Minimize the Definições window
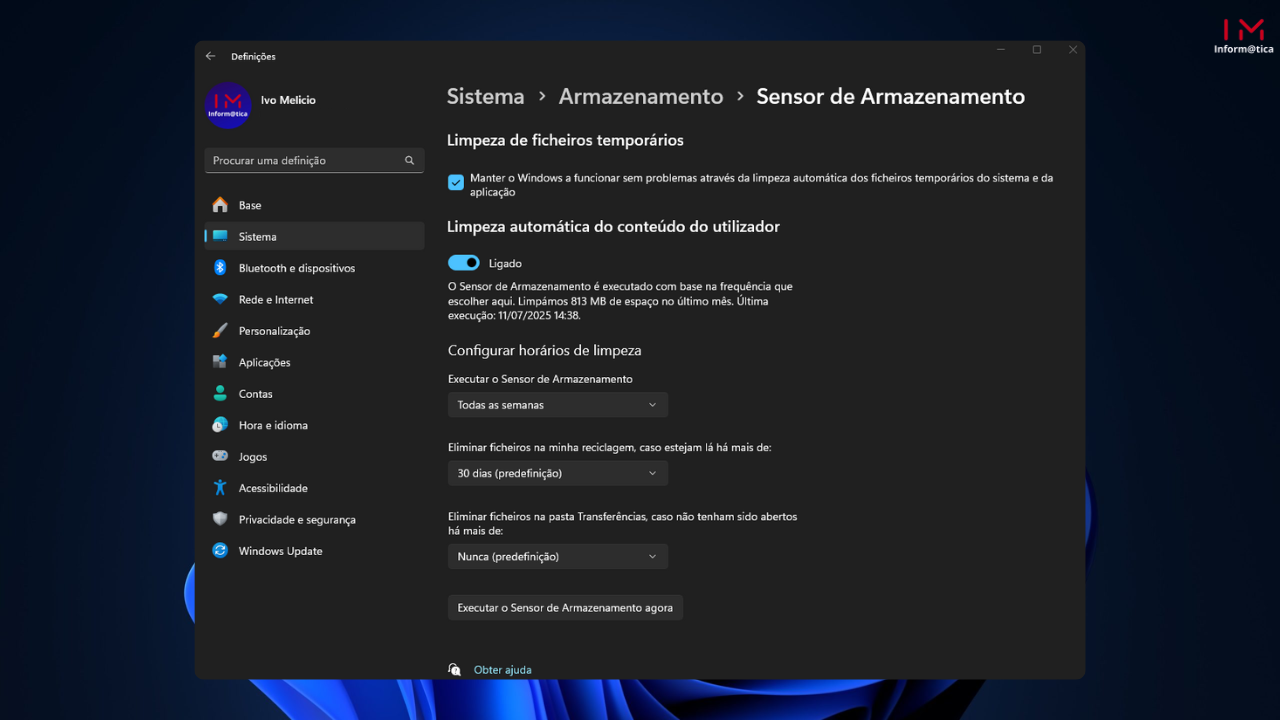This screenshot has width=1280, height=720. point(1001,50)
